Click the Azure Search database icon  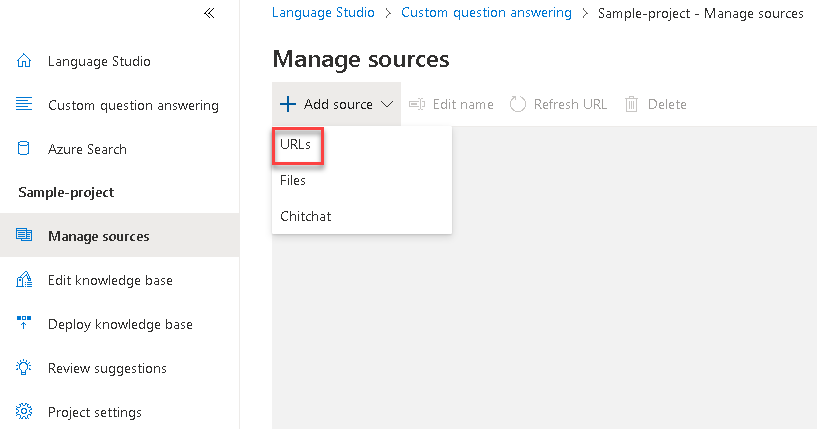[x=24, y=149]
